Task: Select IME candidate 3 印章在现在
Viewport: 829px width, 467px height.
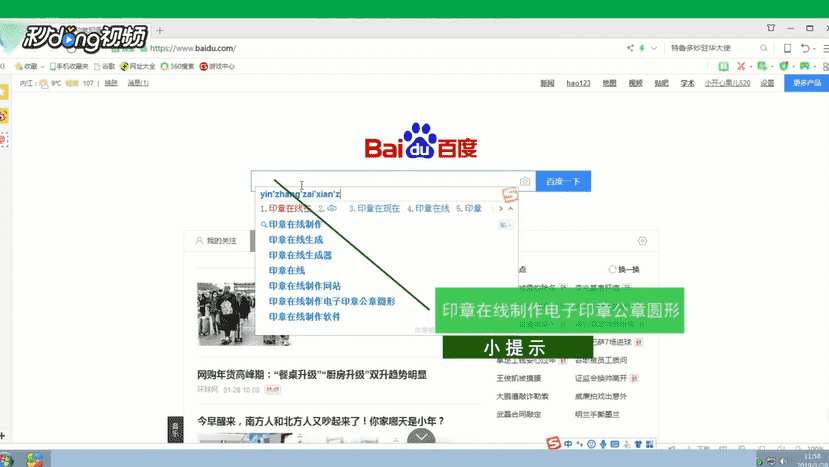Action: [374, 208]
